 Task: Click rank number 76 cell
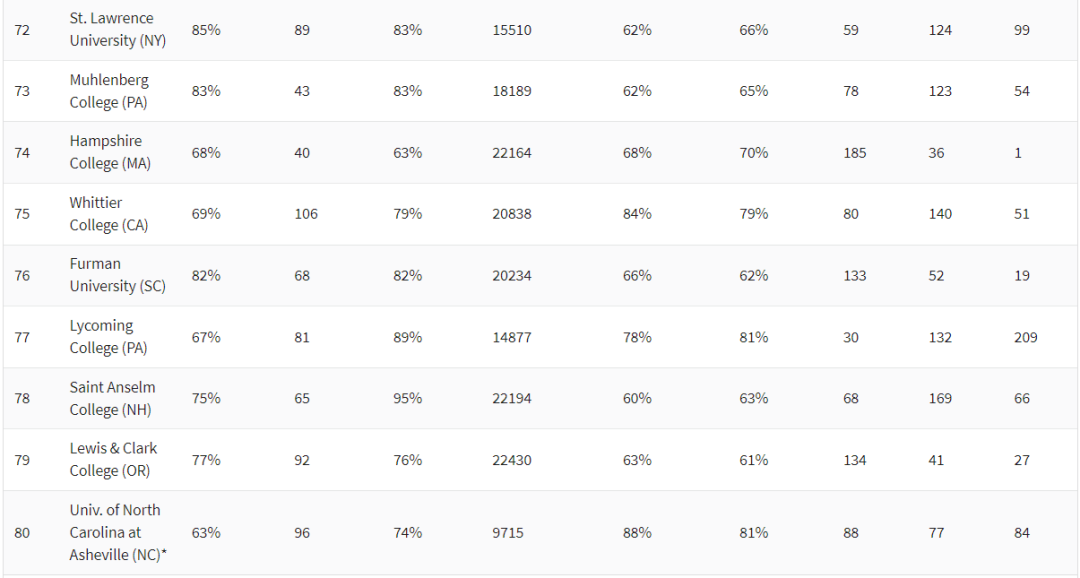pos(22,276)
